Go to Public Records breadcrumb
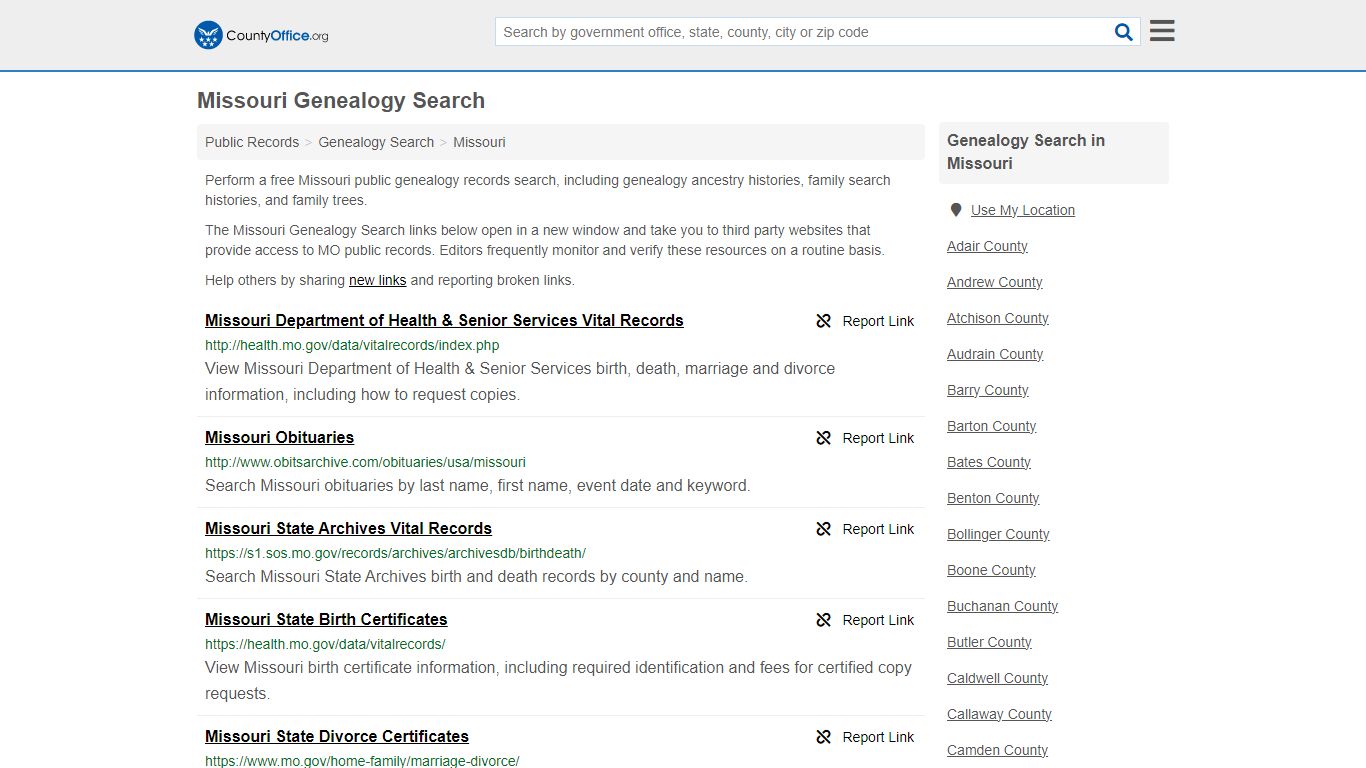Image resolution: width=1366 pixels, height=768 pixels. [252, 142]
